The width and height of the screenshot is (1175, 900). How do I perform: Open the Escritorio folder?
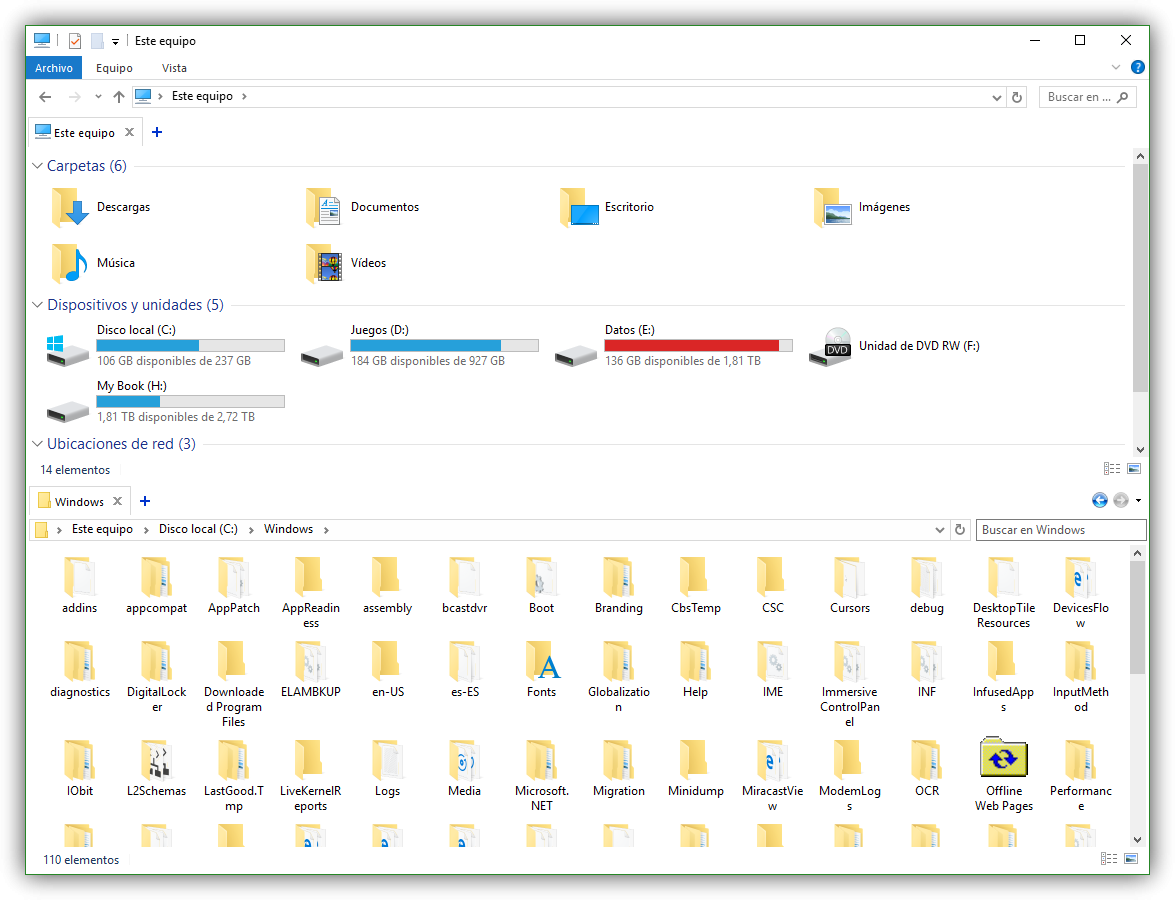tap(608, 208)
